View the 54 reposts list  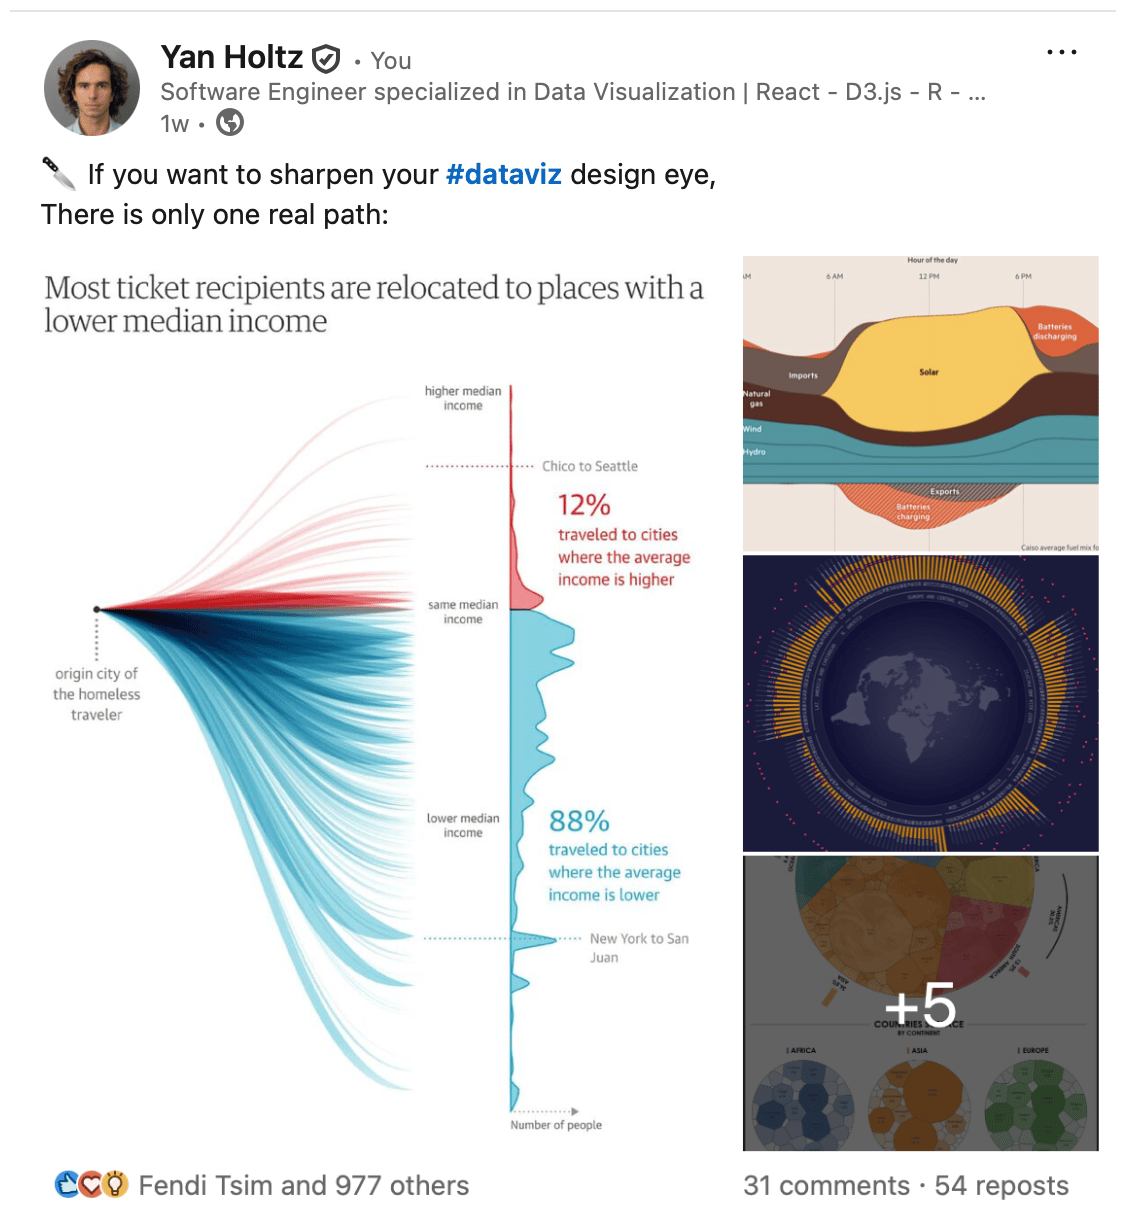pyautogui.click(x=1001, y=1186)
